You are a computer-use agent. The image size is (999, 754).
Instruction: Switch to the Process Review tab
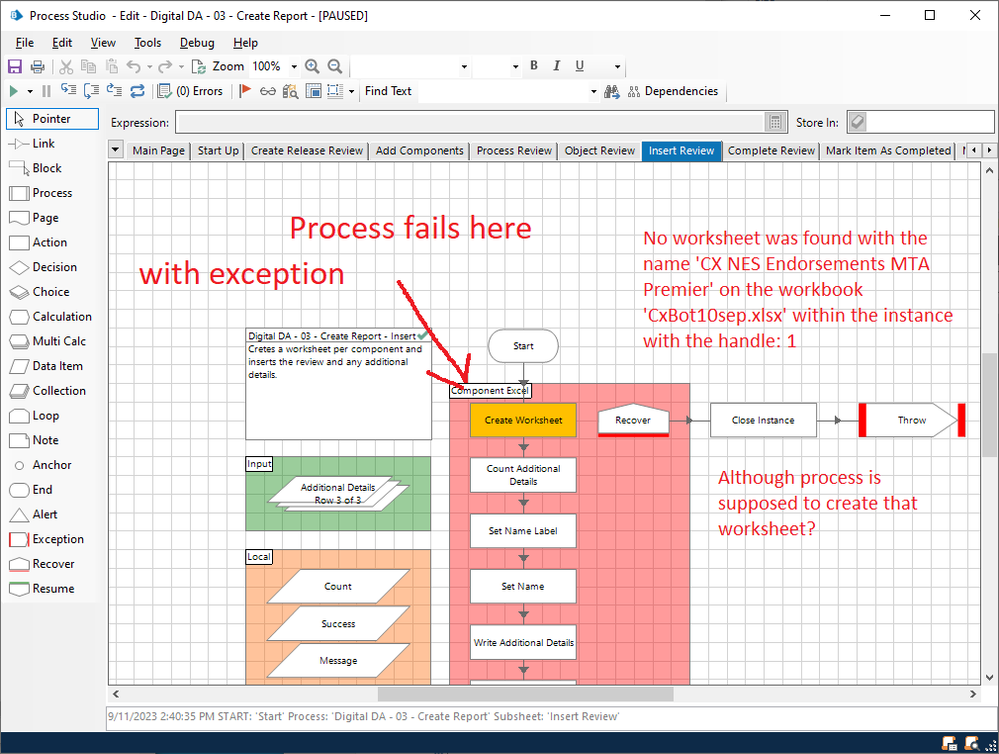[x=514, y=151]
